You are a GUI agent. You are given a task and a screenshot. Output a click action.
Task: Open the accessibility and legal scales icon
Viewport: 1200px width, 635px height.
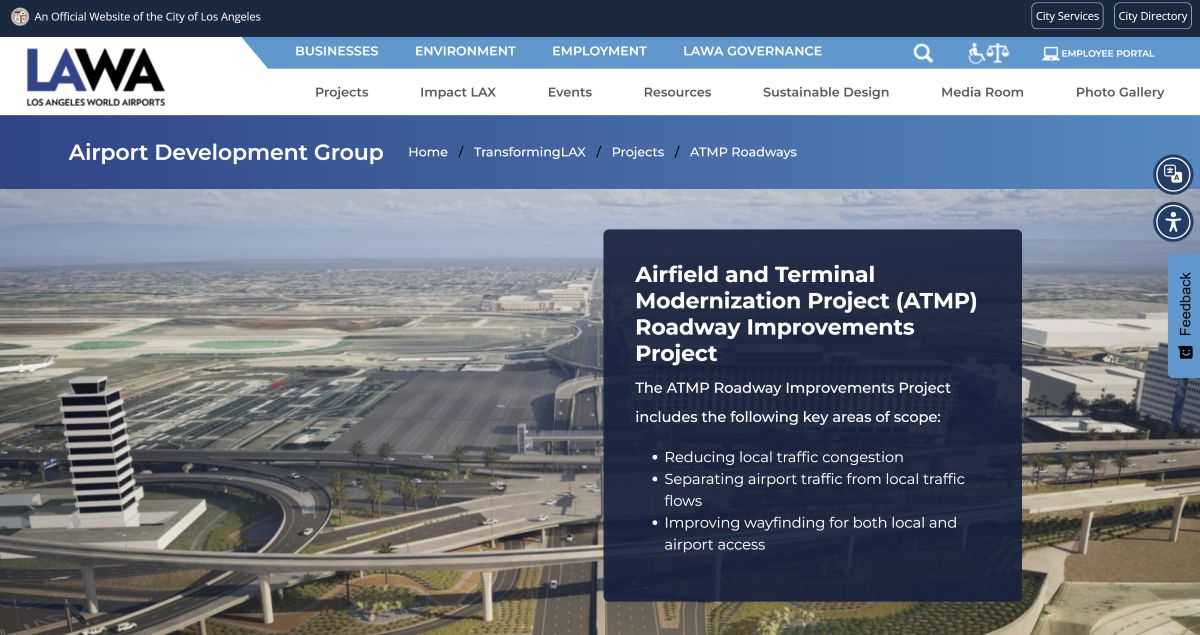coord(988,53)
